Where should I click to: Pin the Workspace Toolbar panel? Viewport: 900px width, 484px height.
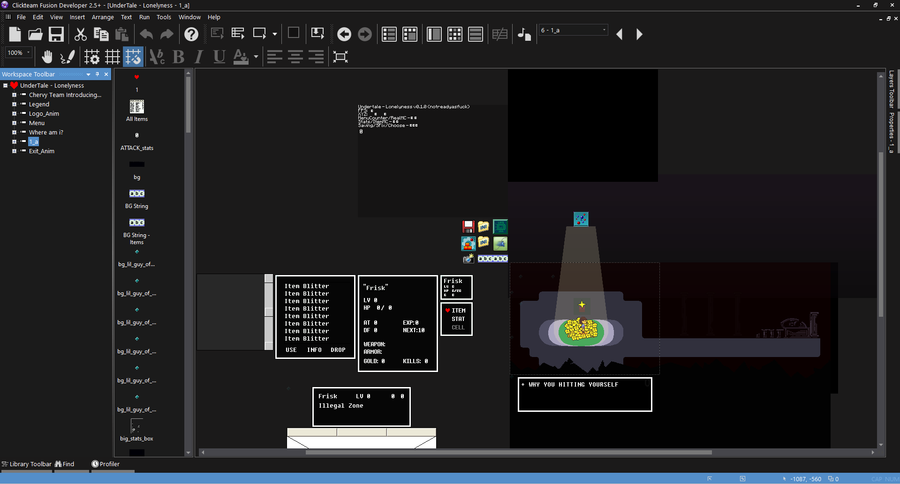pyautogui.click(x=97, y=74)
